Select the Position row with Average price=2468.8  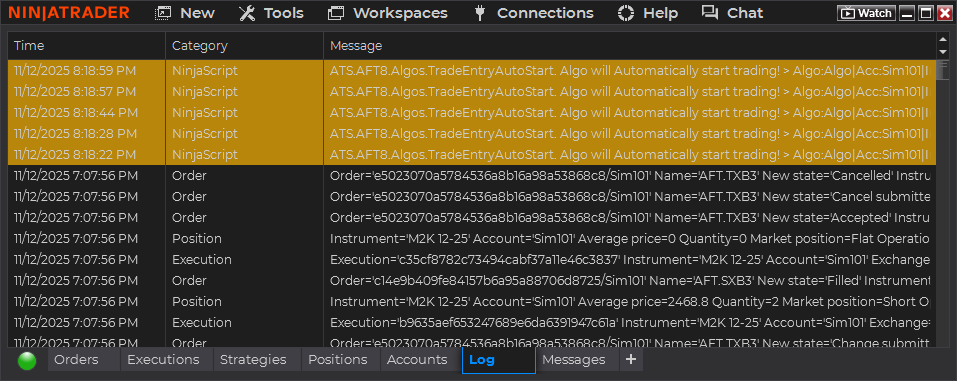[471, 301]
